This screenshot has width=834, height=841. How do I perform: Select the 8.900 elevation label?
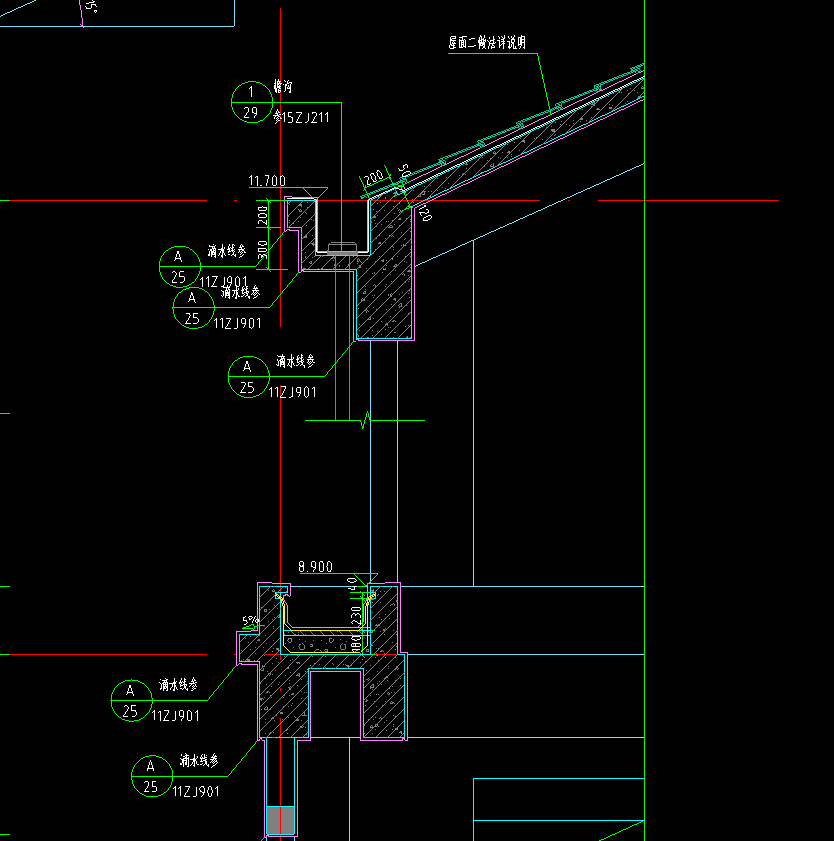(315, 567)
